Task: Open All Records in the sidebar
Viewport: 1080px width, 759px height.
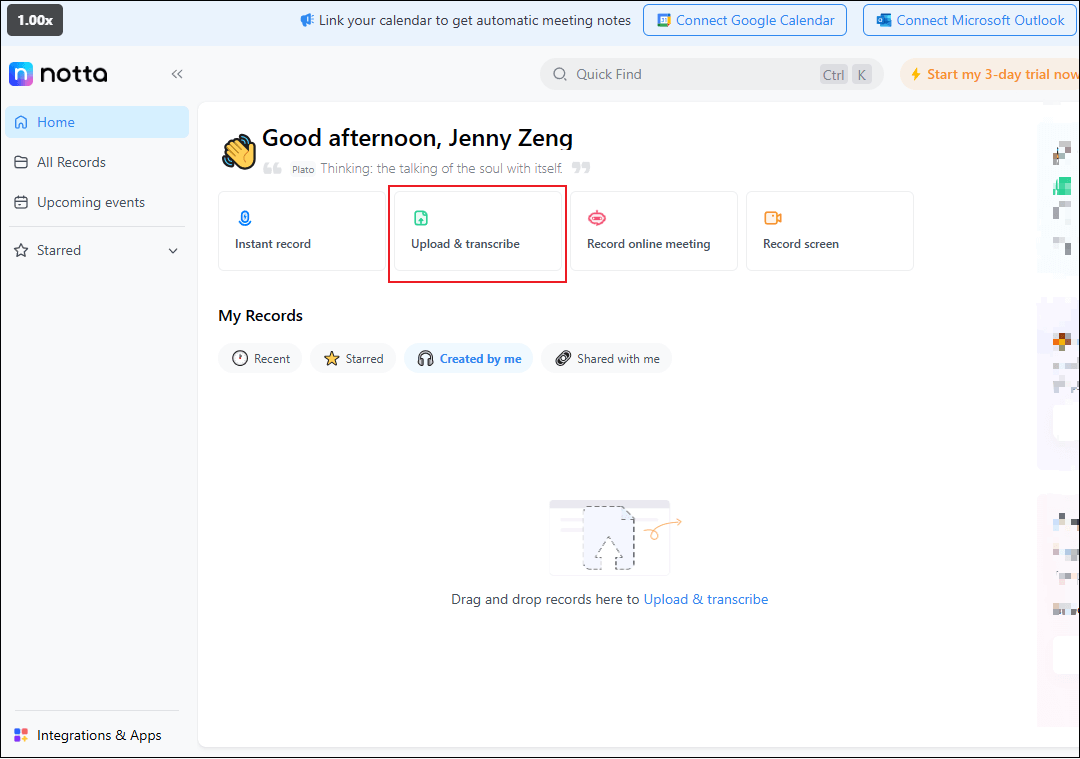Action: 97,162
